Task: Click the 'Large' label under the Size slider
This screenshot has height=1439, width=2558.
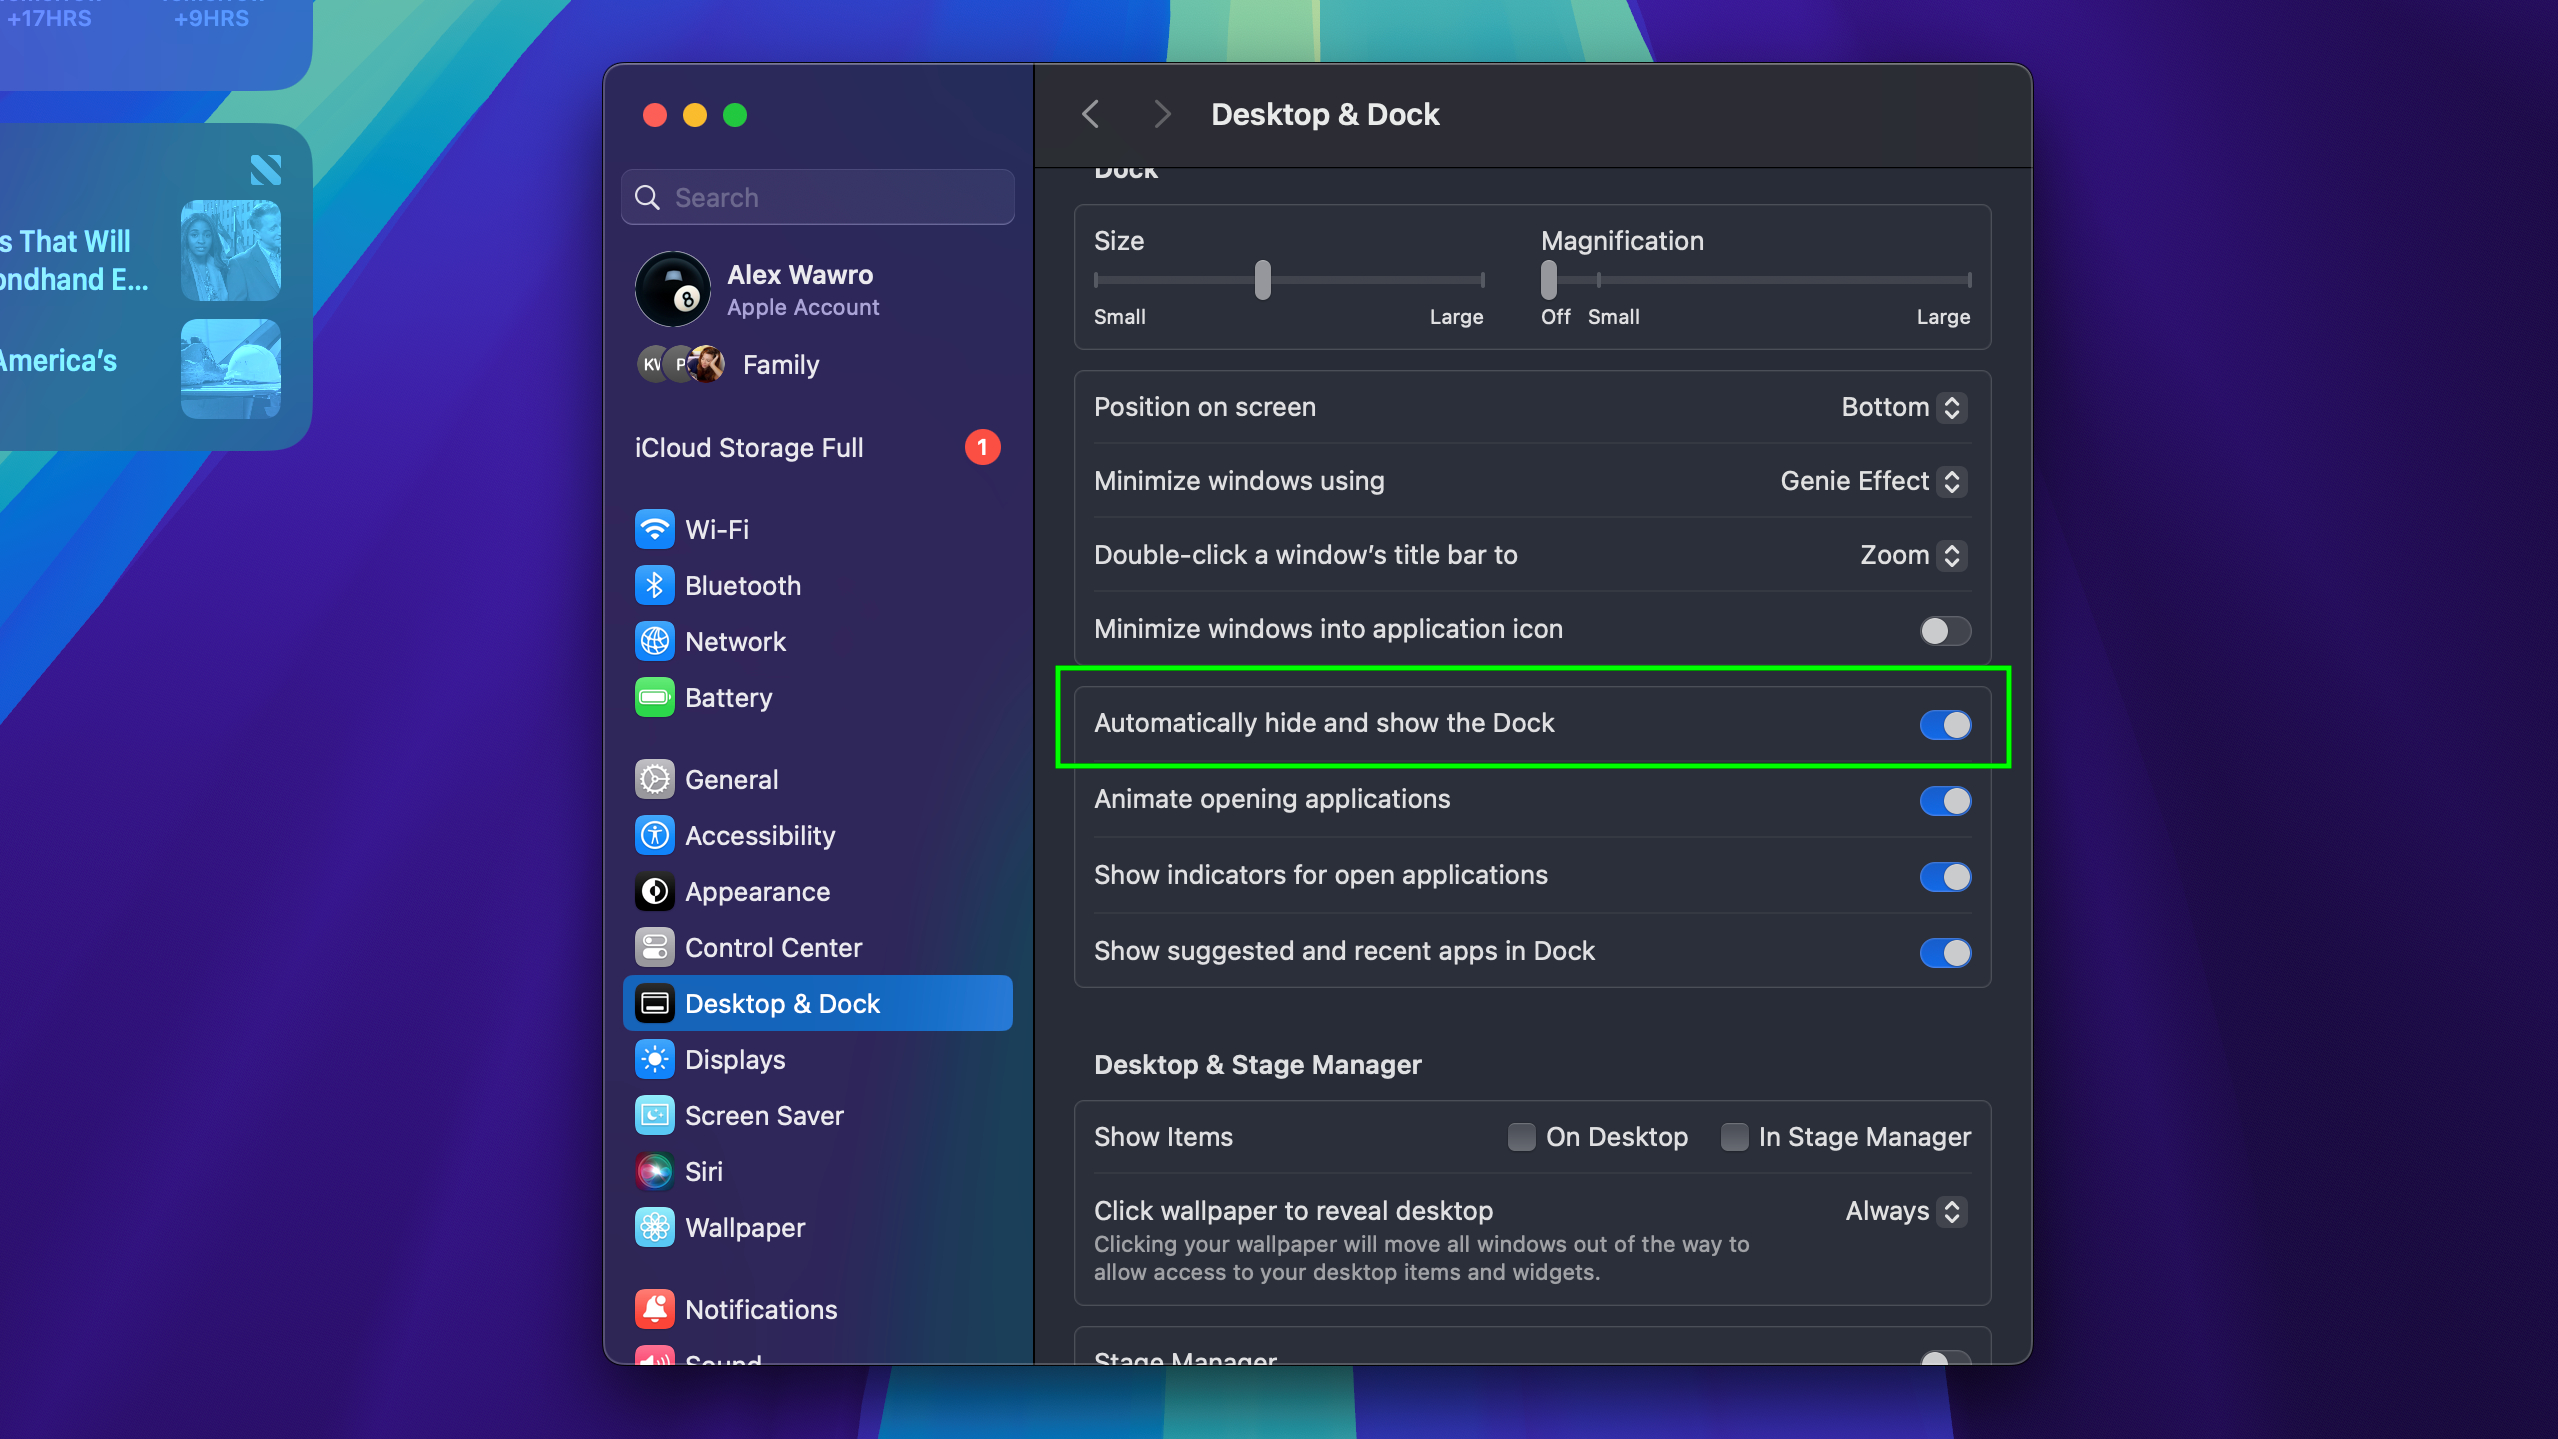Action: 1456,317
